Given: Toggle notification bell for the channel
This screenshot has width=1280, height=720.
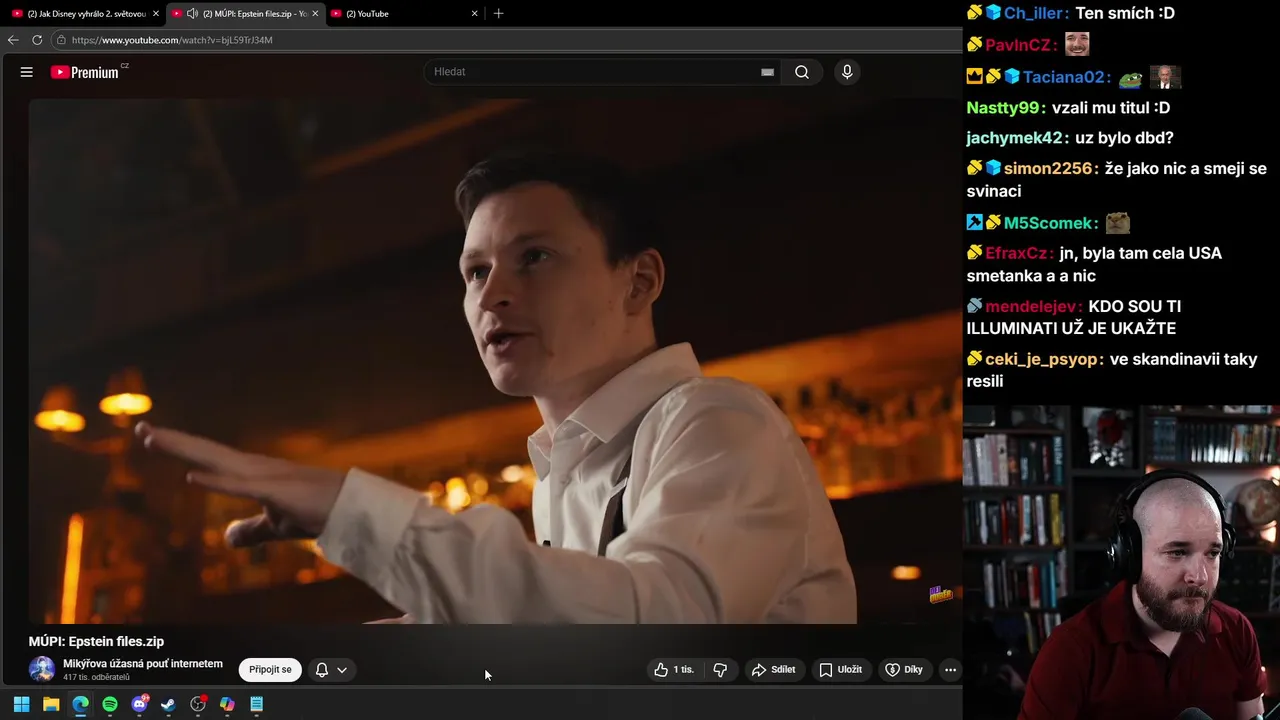Looking at the screenshot, I should [322, 670].
